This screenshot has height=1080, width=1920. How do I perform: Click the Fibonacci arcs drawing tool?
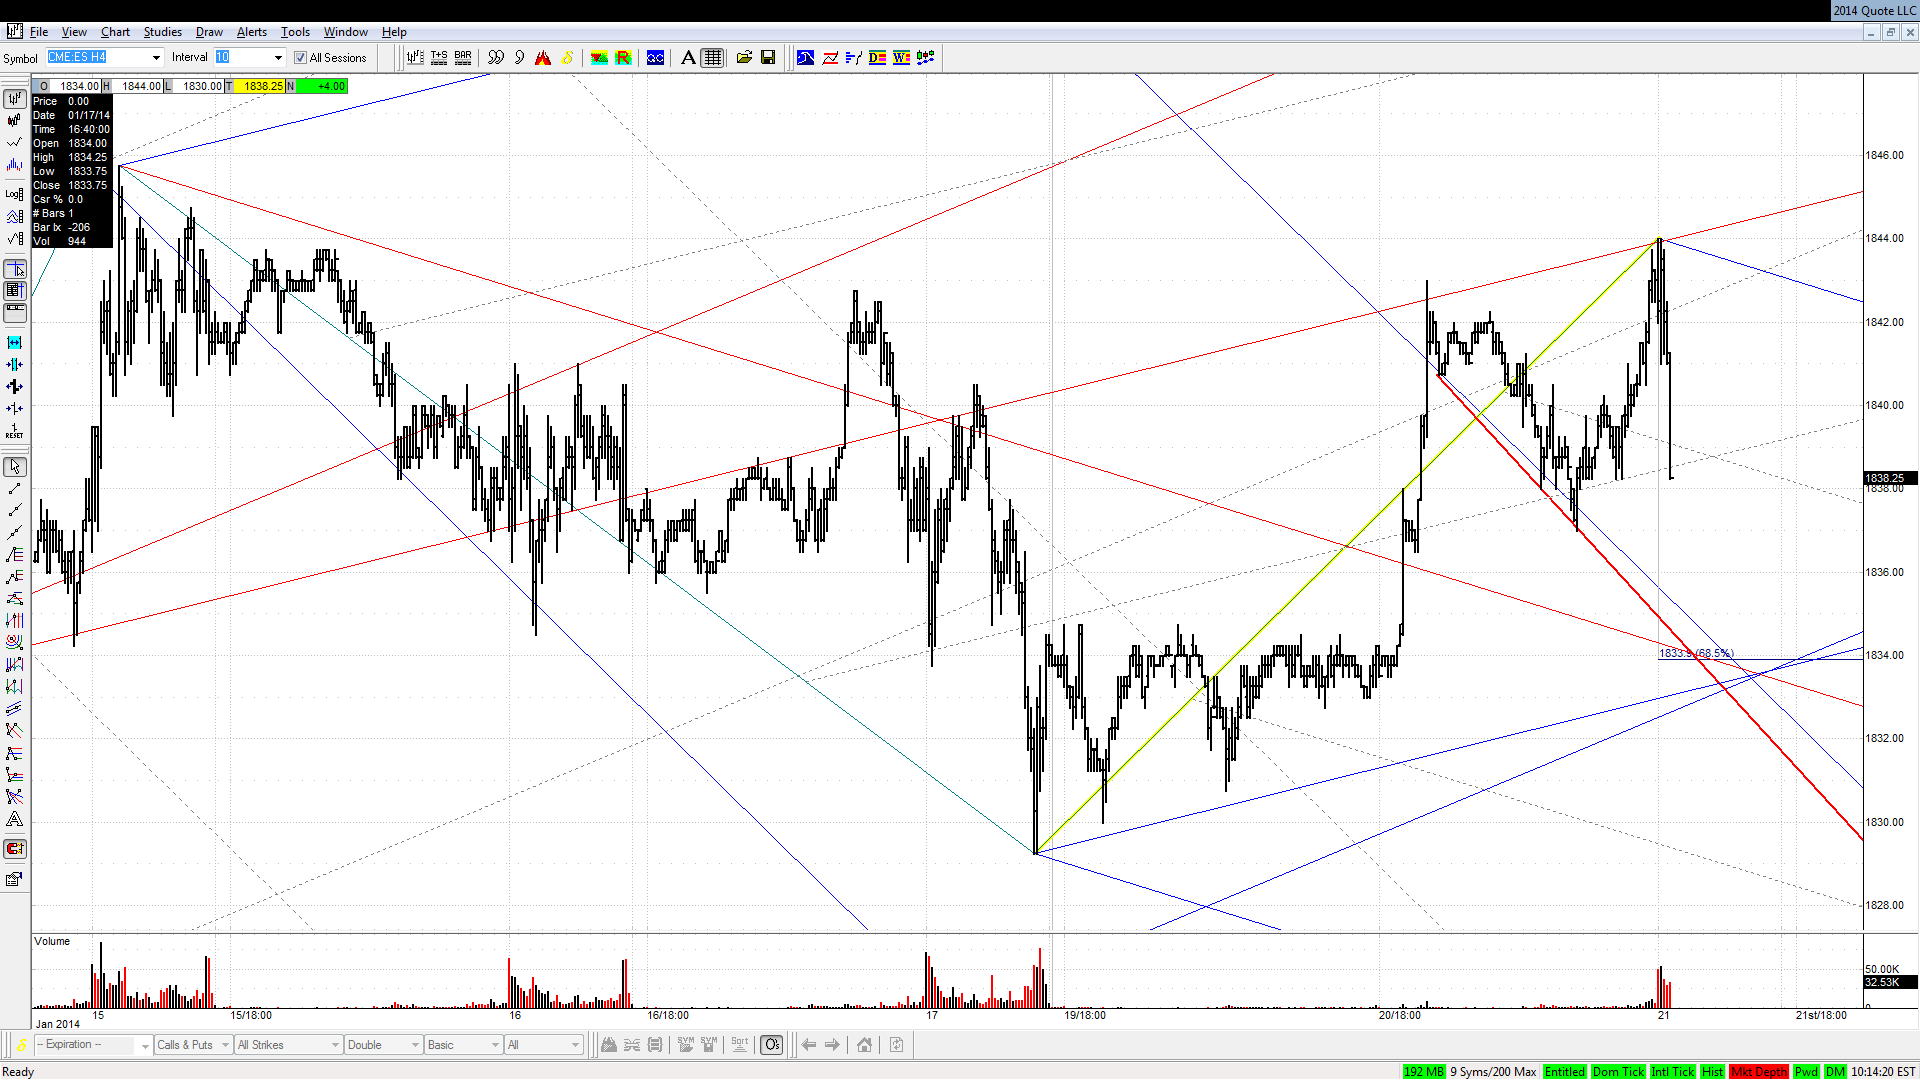pyautogui.click(x=14, y=642)
